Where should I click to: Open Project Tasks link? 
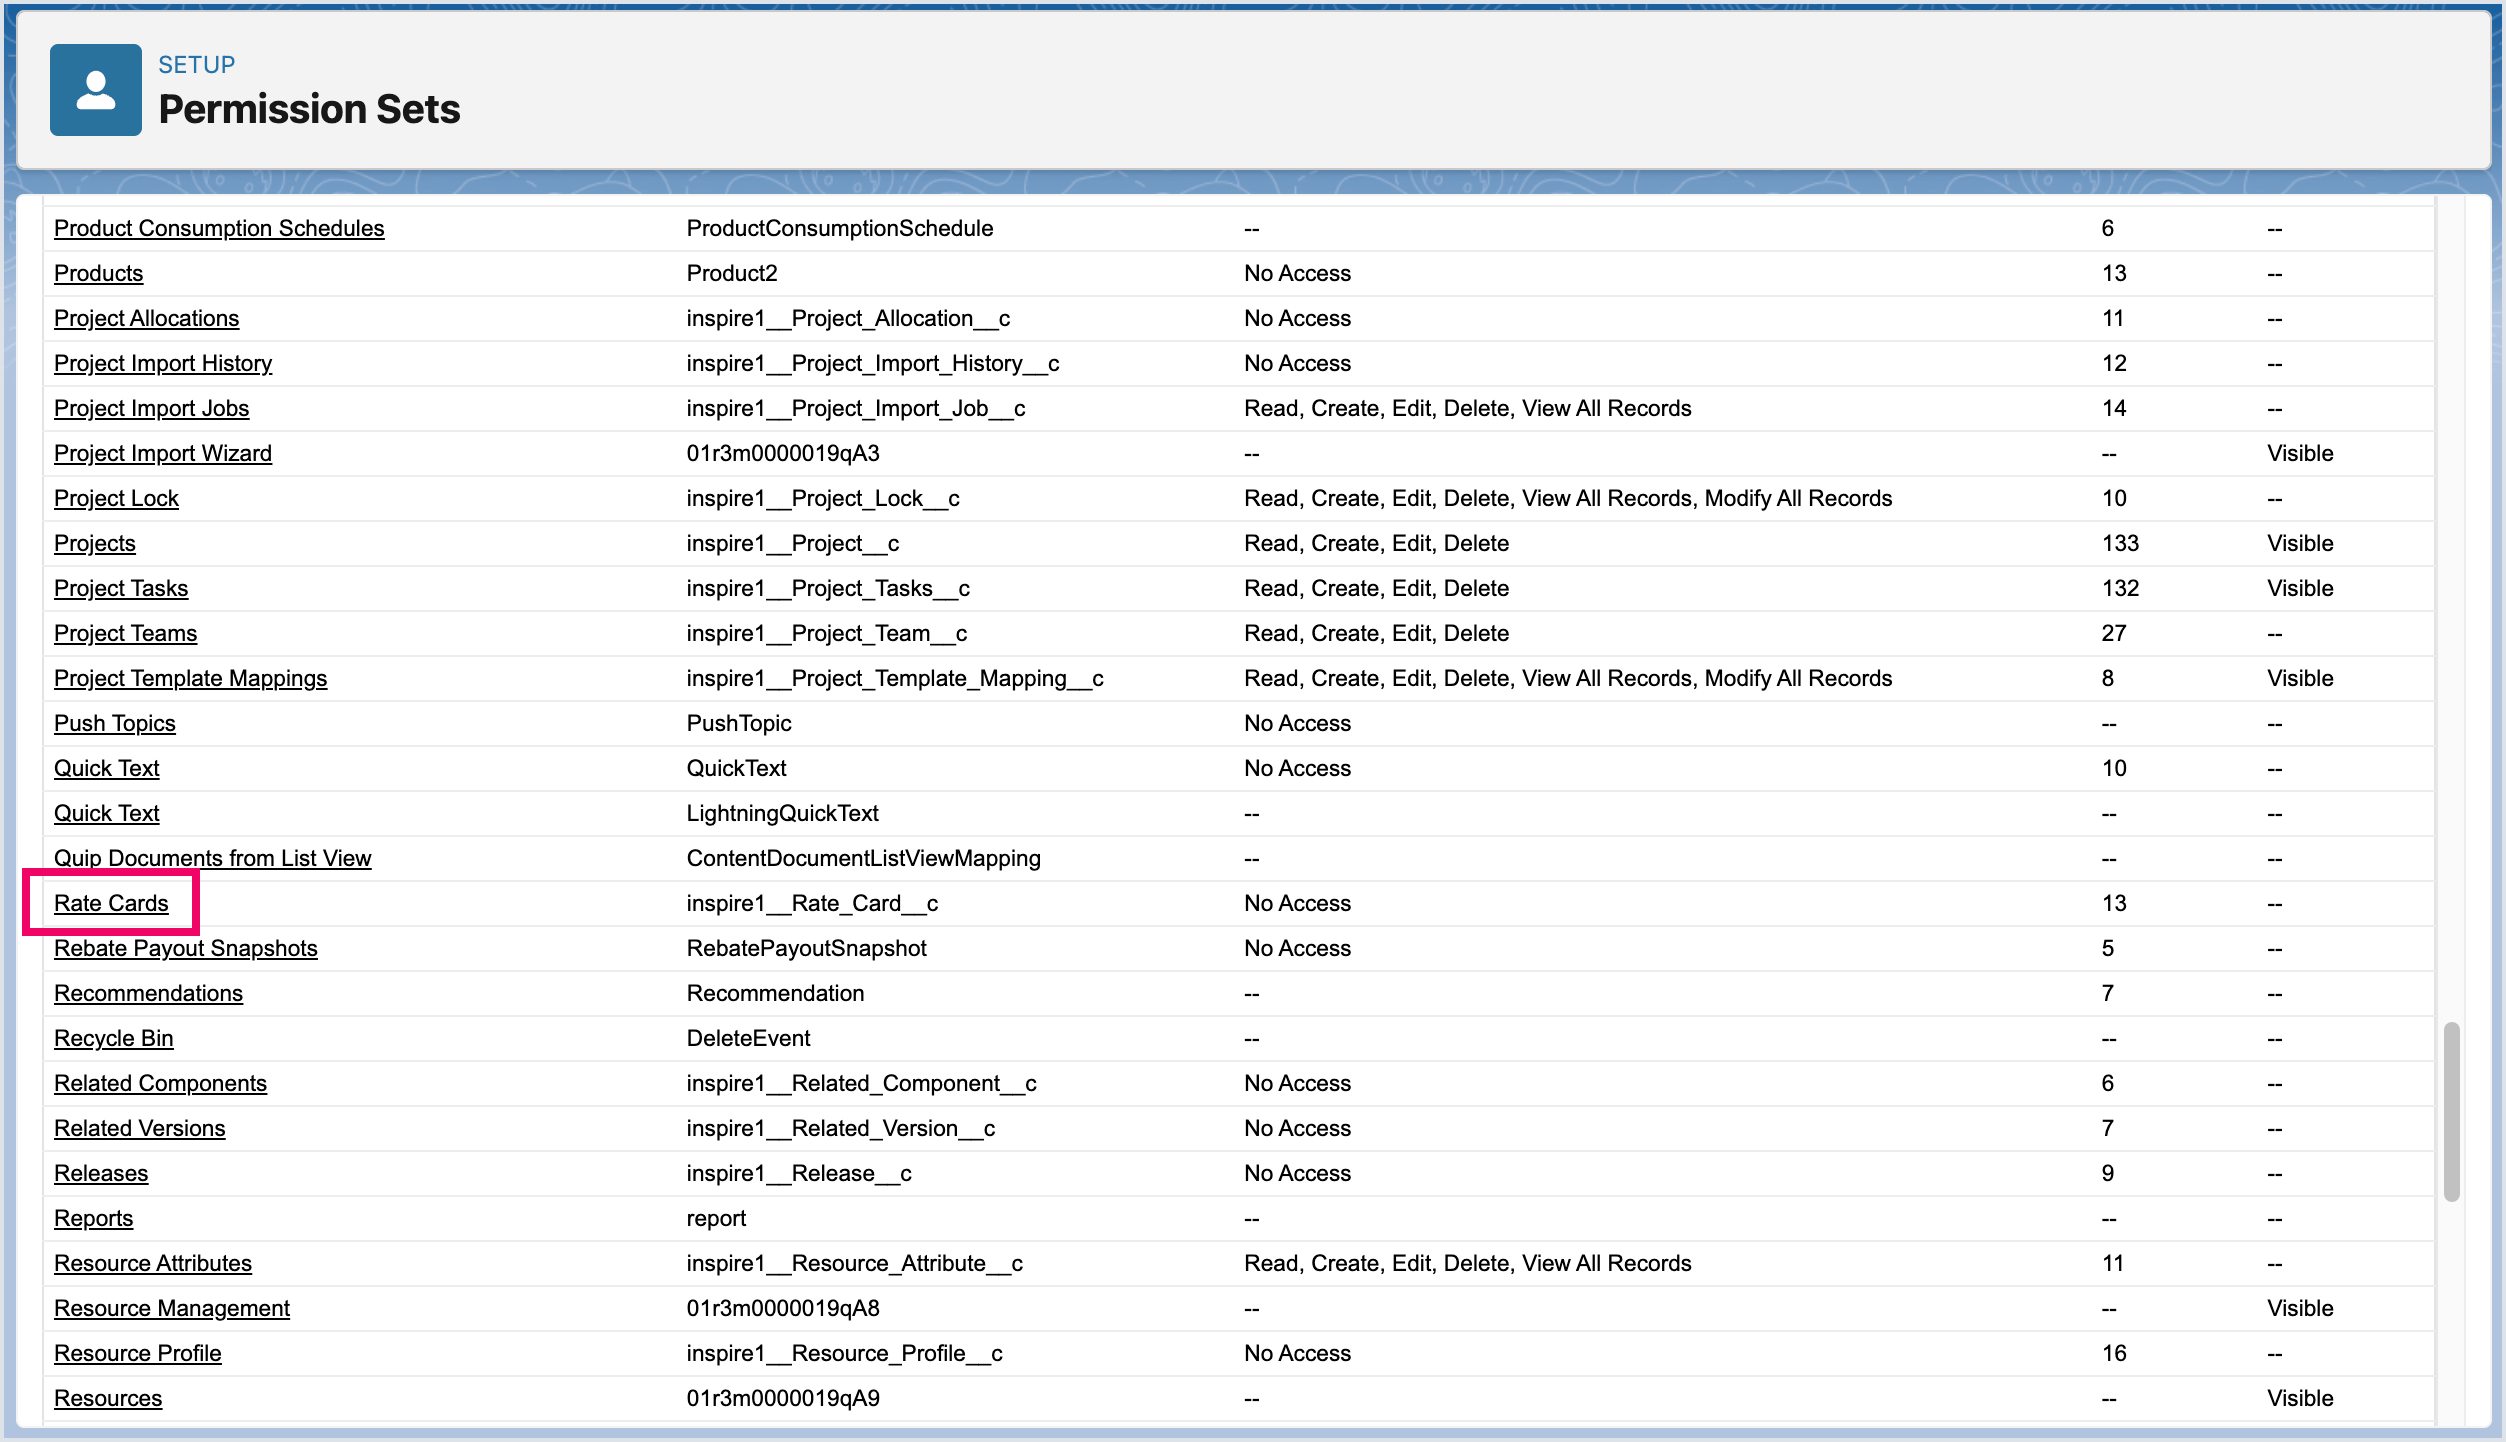[x=121, y=588]
